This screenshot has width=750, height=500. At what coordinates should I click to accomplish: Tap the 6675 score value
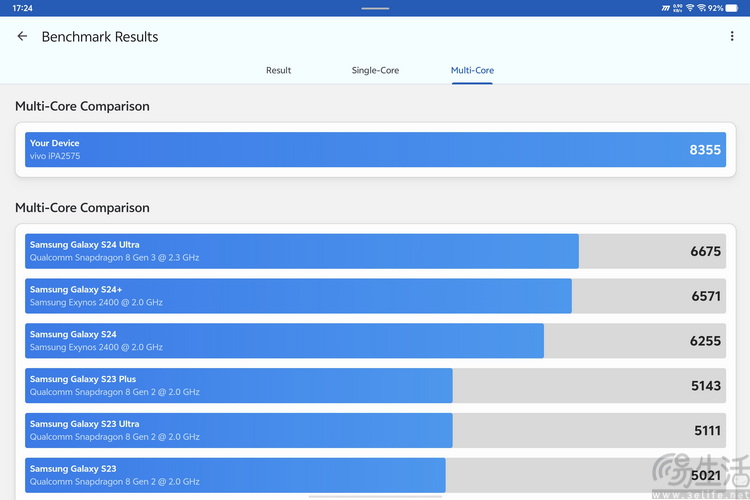click(705, 251)
